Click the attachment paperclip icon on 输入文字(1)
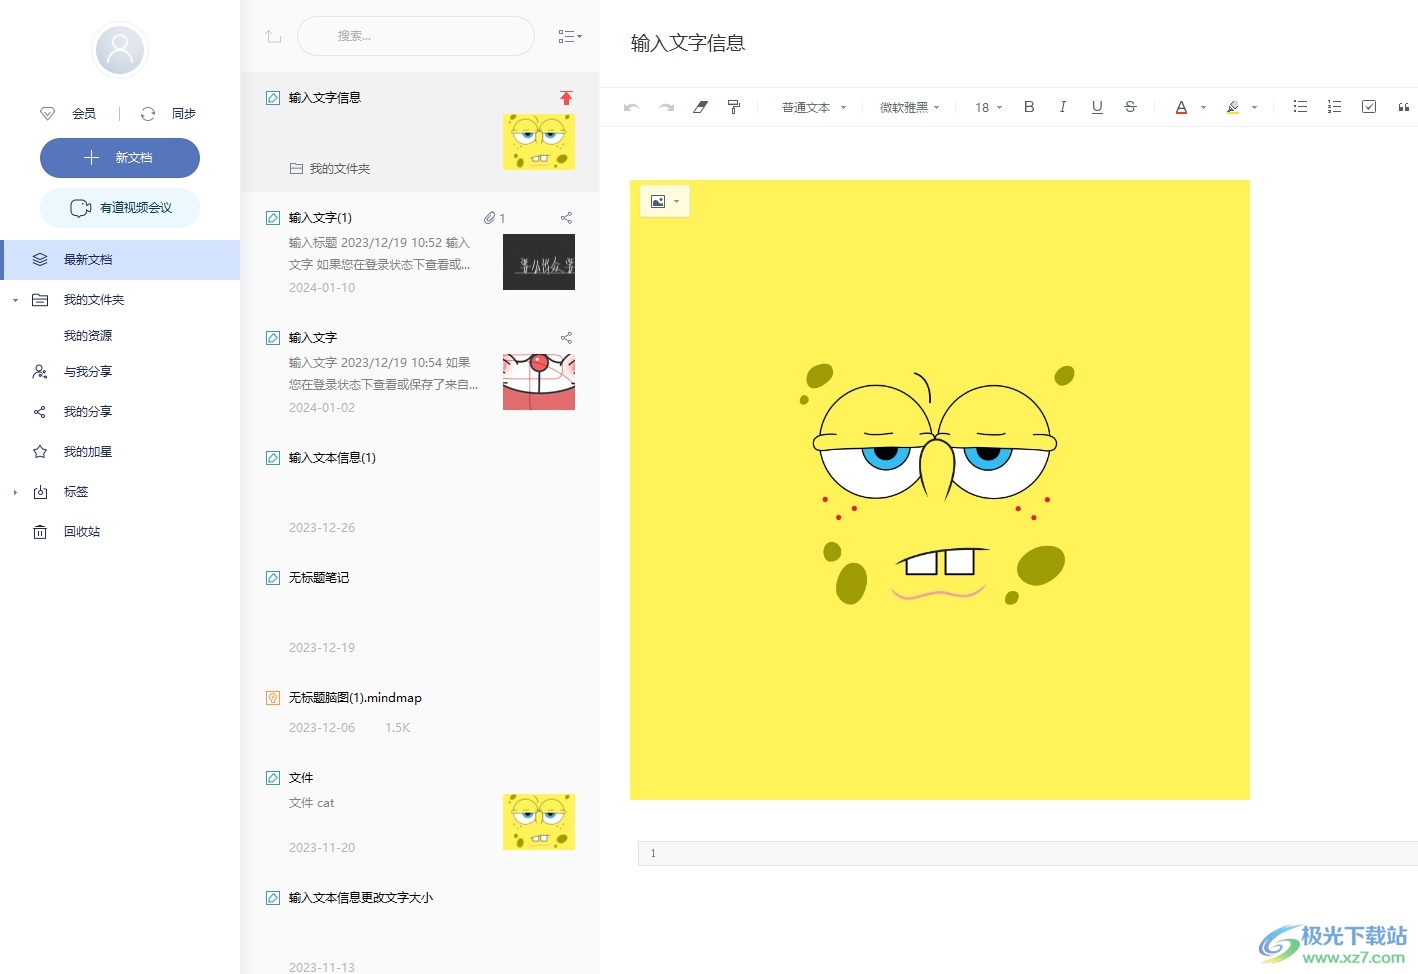This screenshot has height=974, width=1418. [490, 218]
